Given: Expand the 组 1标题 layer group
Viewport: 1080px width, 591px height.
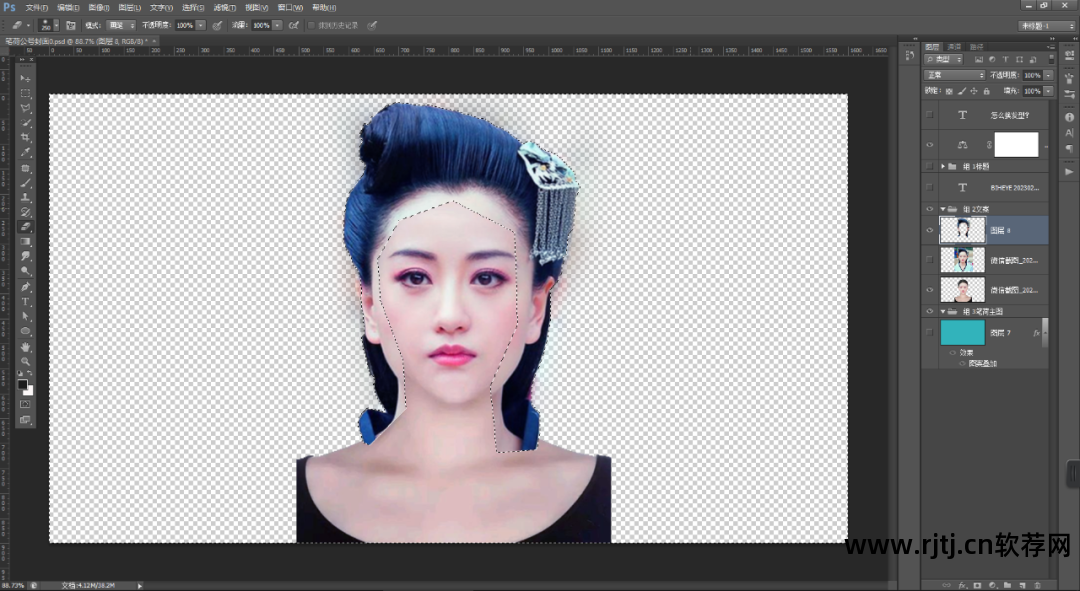Looking at the screenshot, I should pyautogui.click(x=943, y=166).
